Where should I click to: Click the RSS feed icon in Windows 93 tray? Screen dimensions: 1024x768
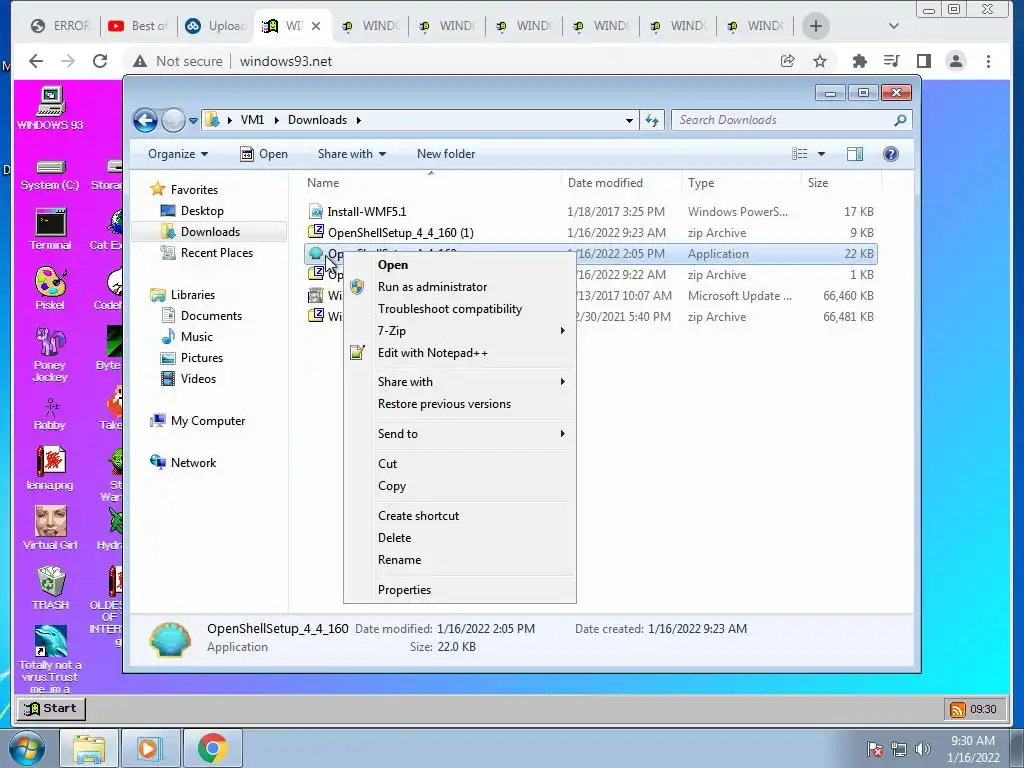[x=958, y=709]
